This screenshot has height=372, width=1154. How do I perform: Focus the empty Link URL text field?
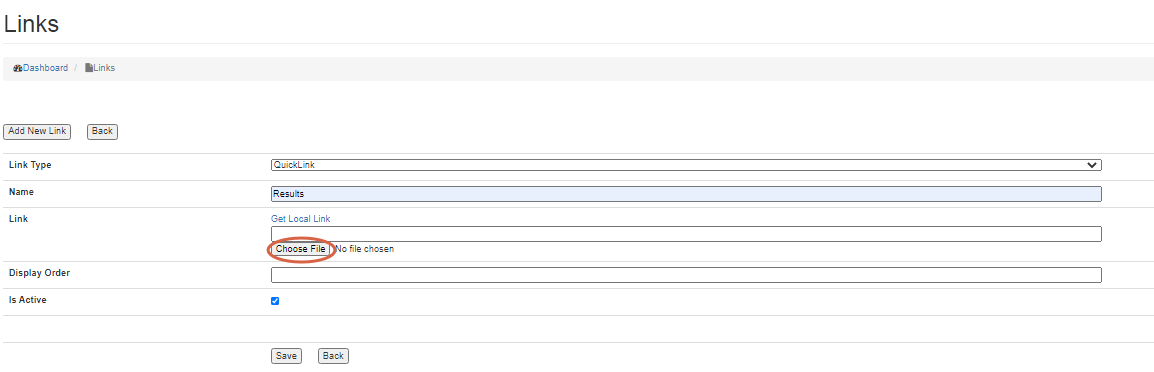[x=686, y=234]
